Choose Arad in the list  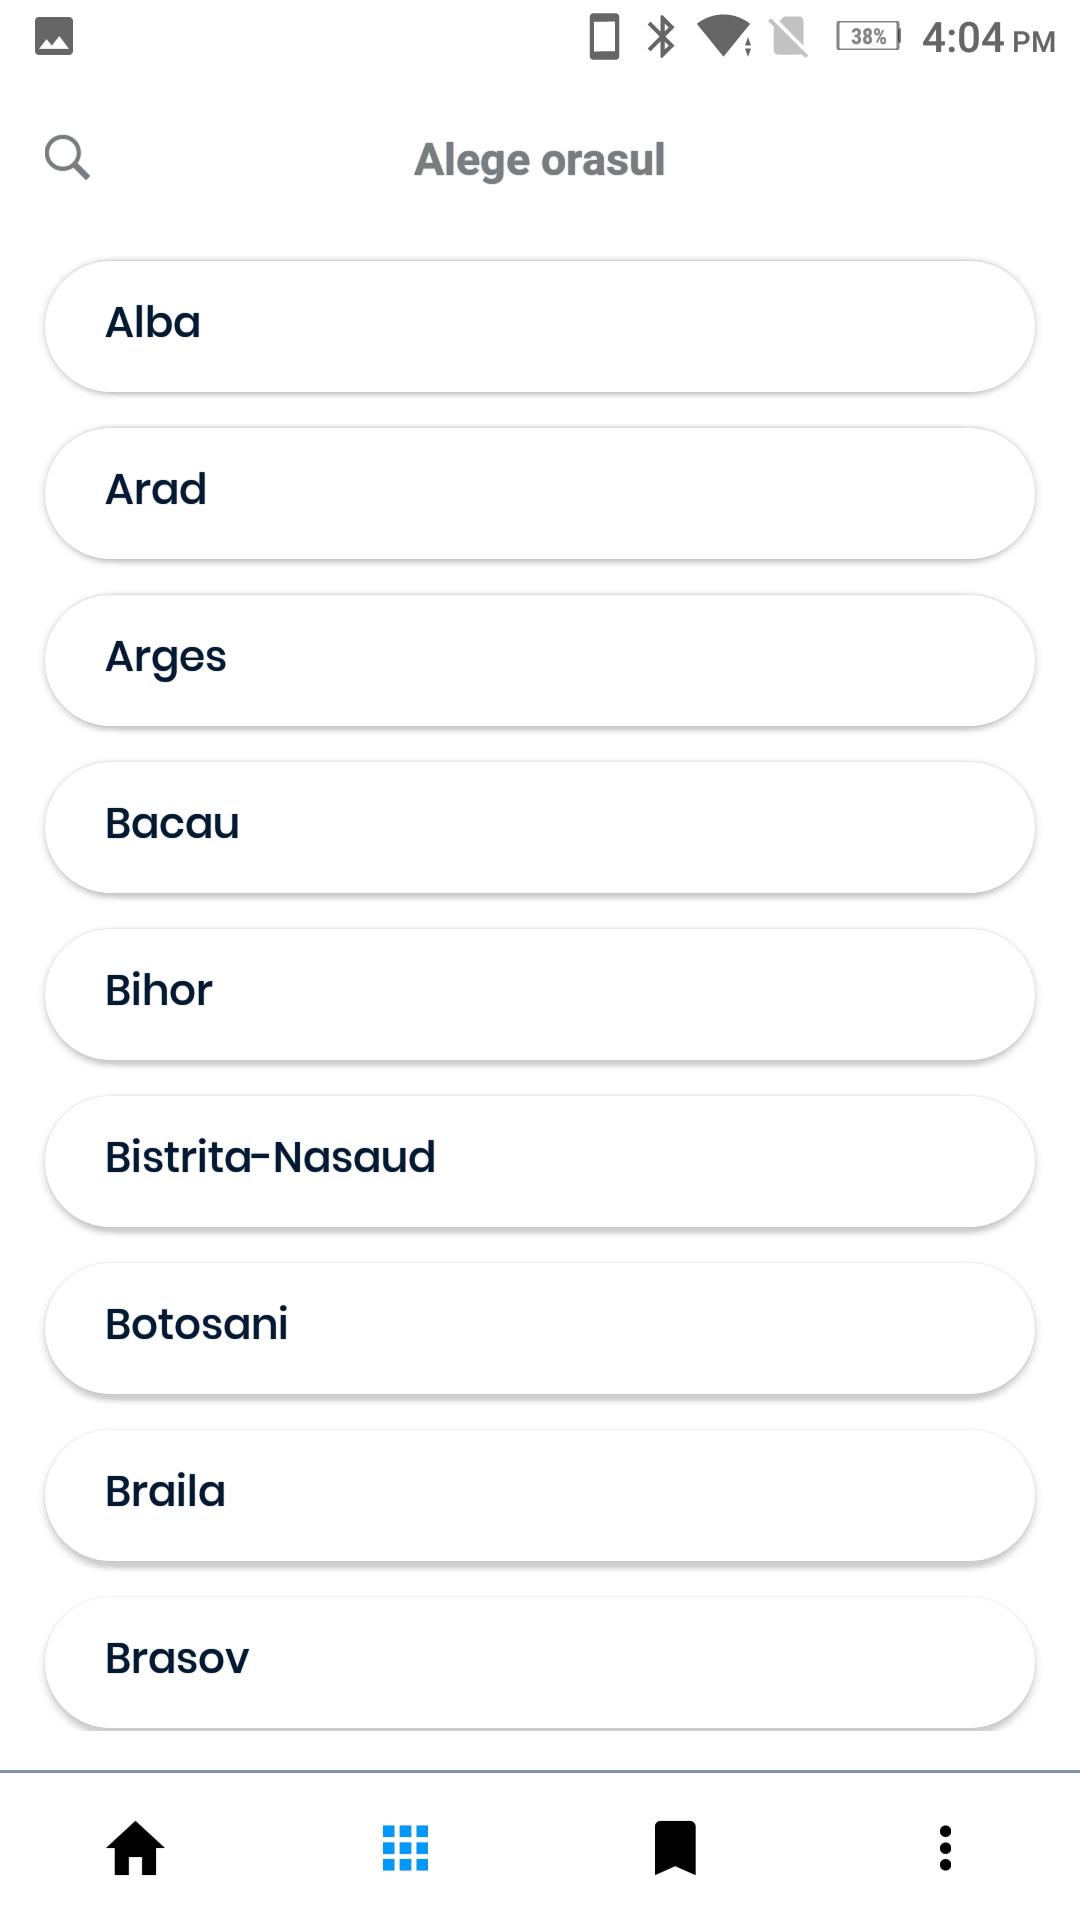click(x=540, y=493)
